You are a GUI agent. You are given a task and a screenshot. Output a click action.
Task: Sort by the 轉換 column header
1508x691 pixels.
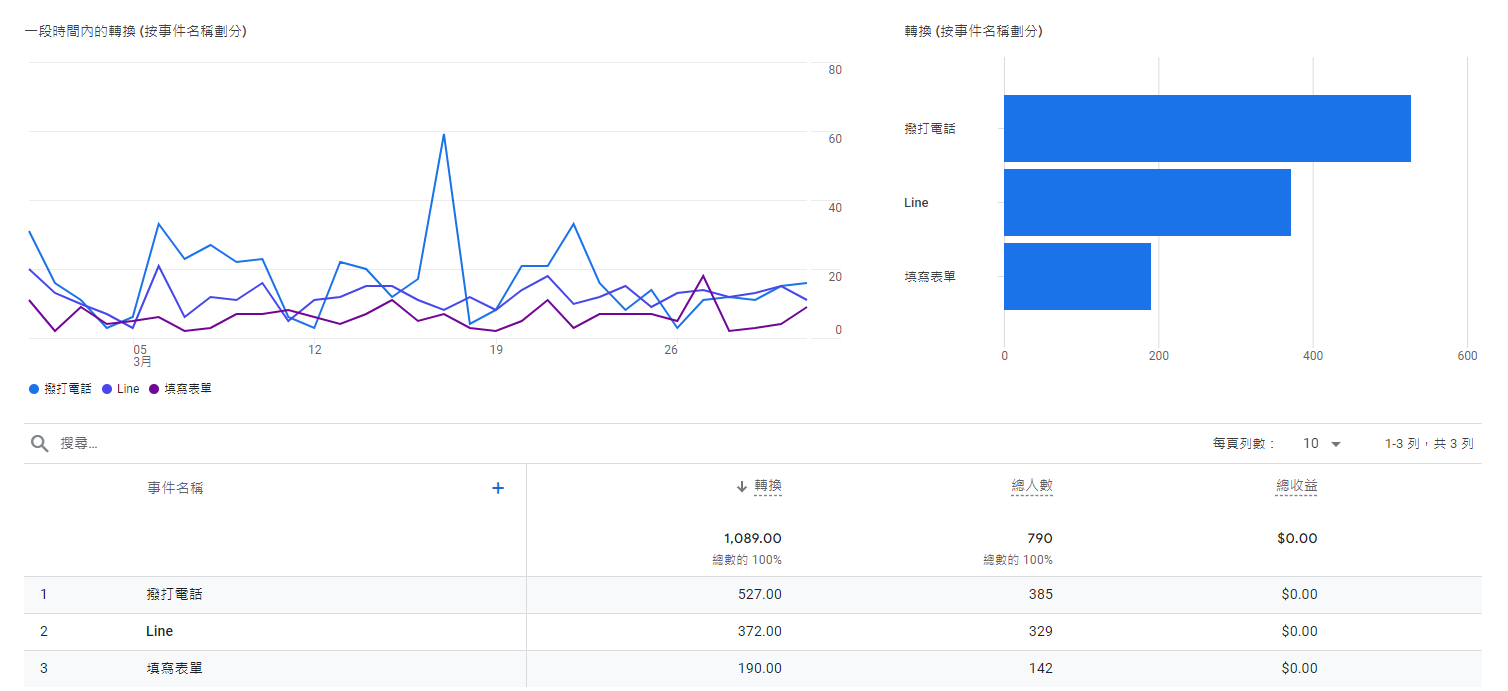768,487
